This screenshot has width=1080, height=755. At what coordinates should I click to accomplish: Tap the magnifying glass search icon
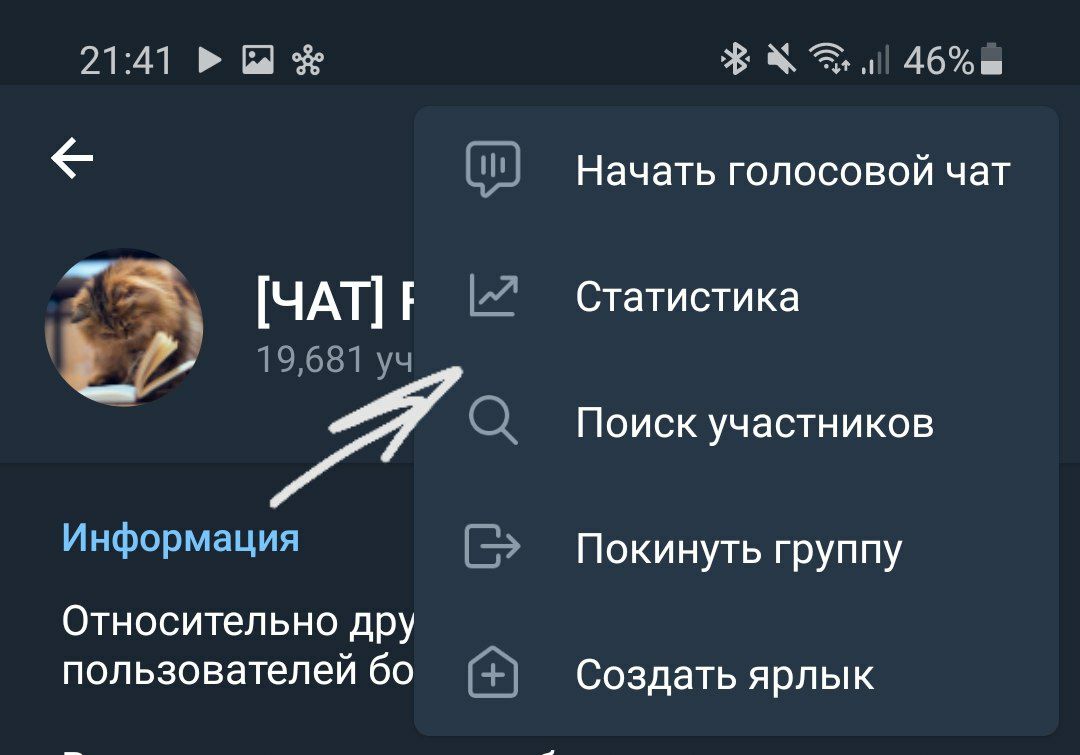492,422
